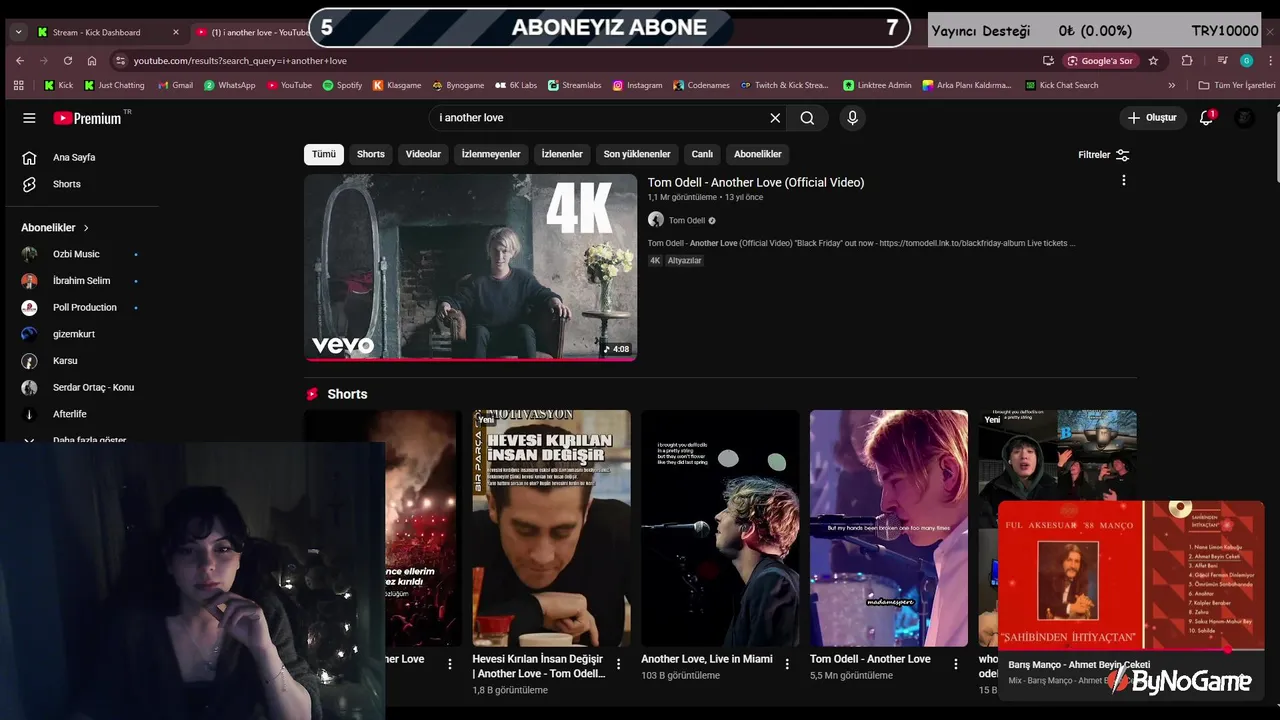The width and height of the screenshot is (1280, 720).
Task: Select the Shorts filter chip
Action: point(371,154)
